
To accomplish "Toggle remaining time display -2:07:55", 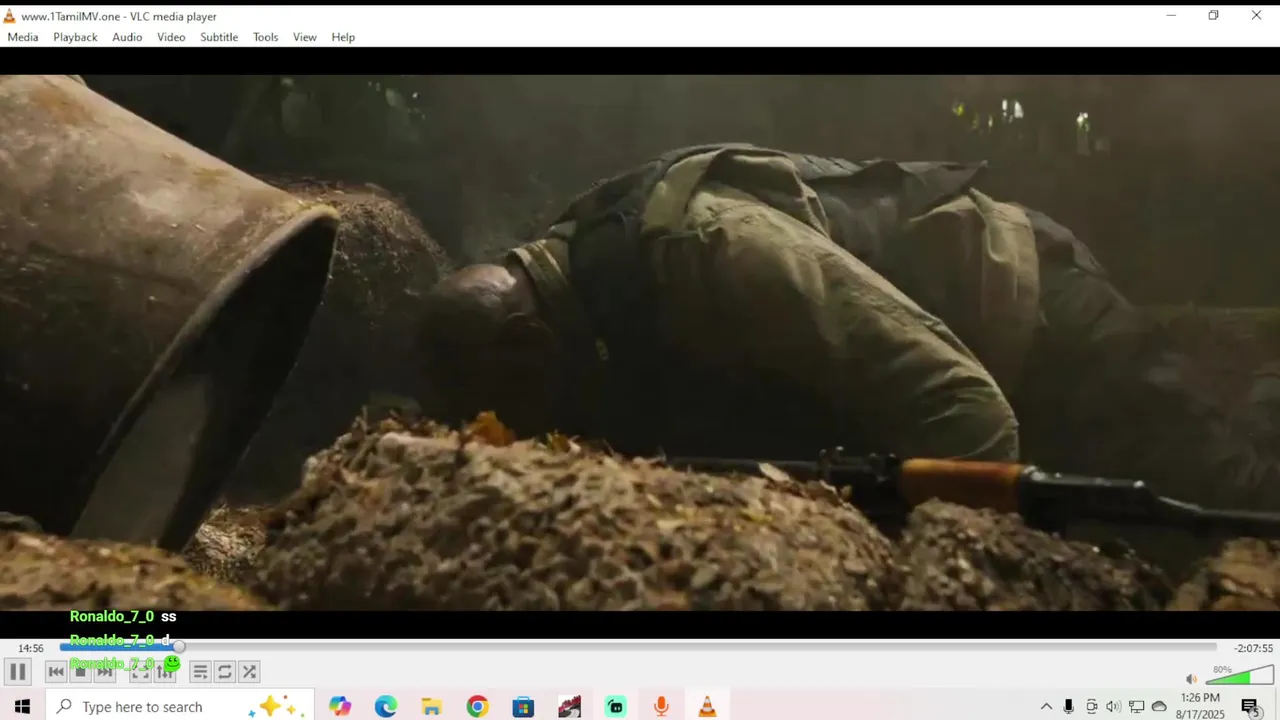I will [x=1253, y=648].
